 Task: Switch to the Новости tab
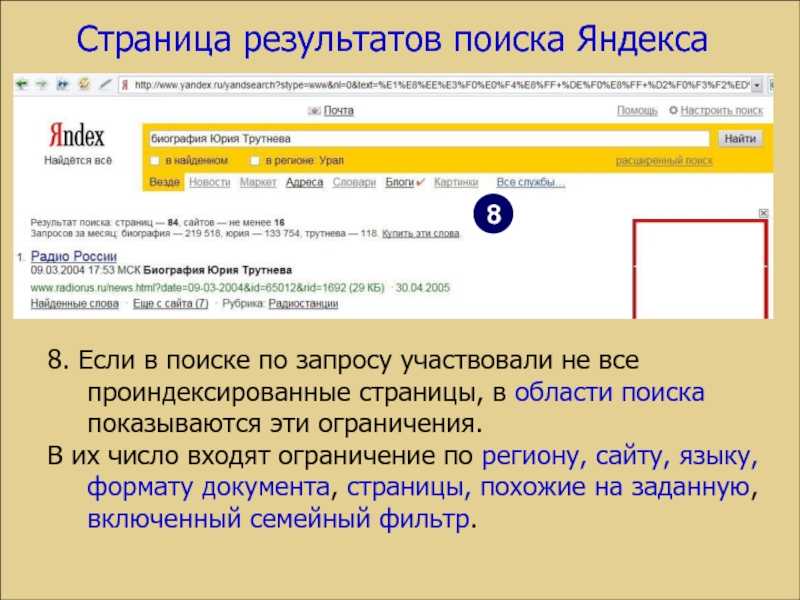tap(210, 182)
